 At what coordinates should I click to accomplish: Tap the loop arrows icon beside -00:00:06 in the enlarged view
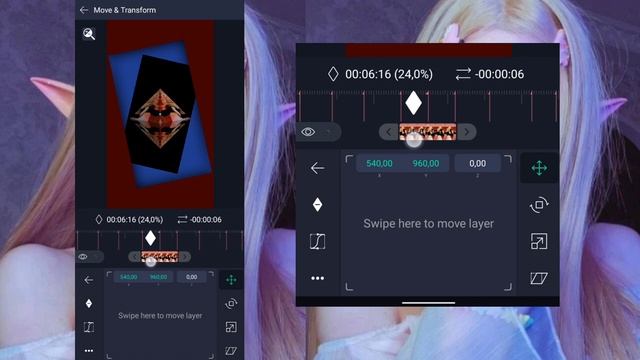point(463,74)
